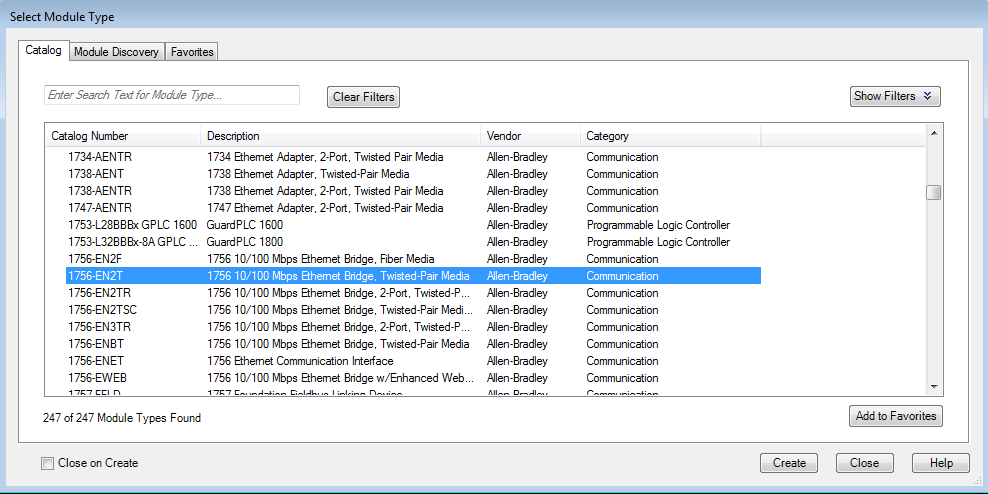Screen dimensions: 988x494
Task: Toggle the Close on Create checkbox
Action: [47, 464]
